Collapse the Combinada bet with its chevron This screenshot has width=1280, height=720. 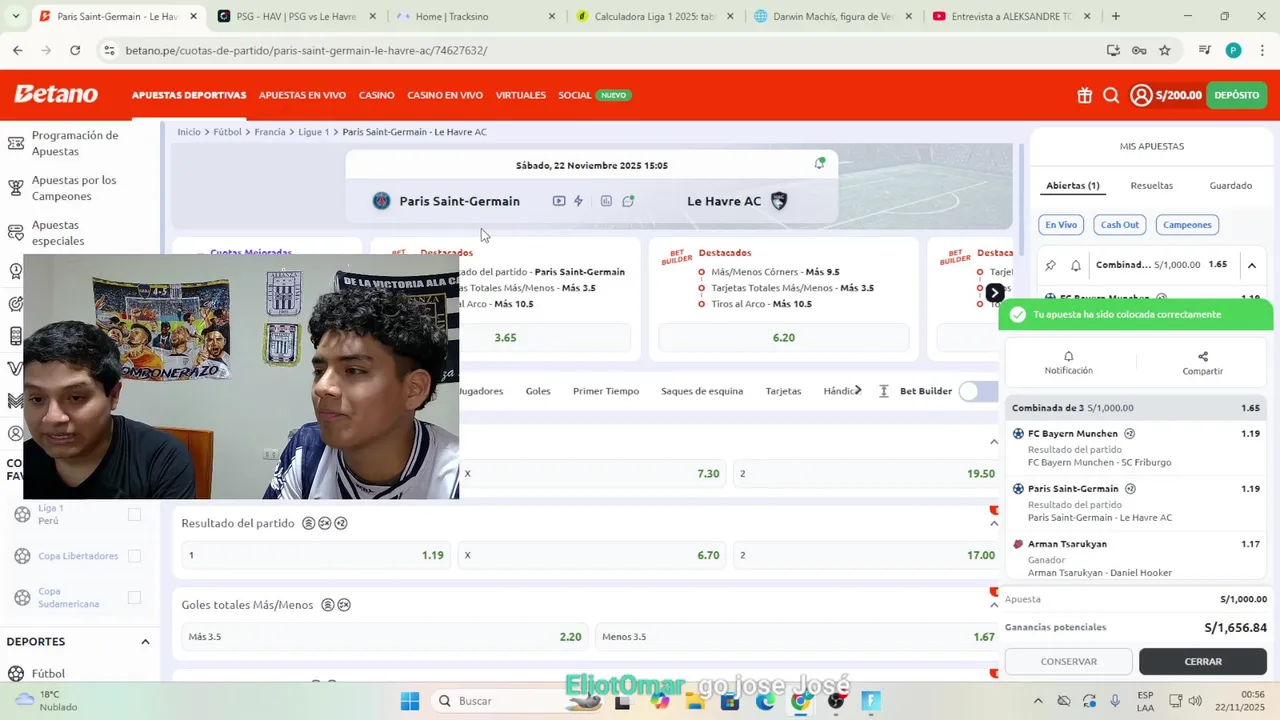(1252, 265)
